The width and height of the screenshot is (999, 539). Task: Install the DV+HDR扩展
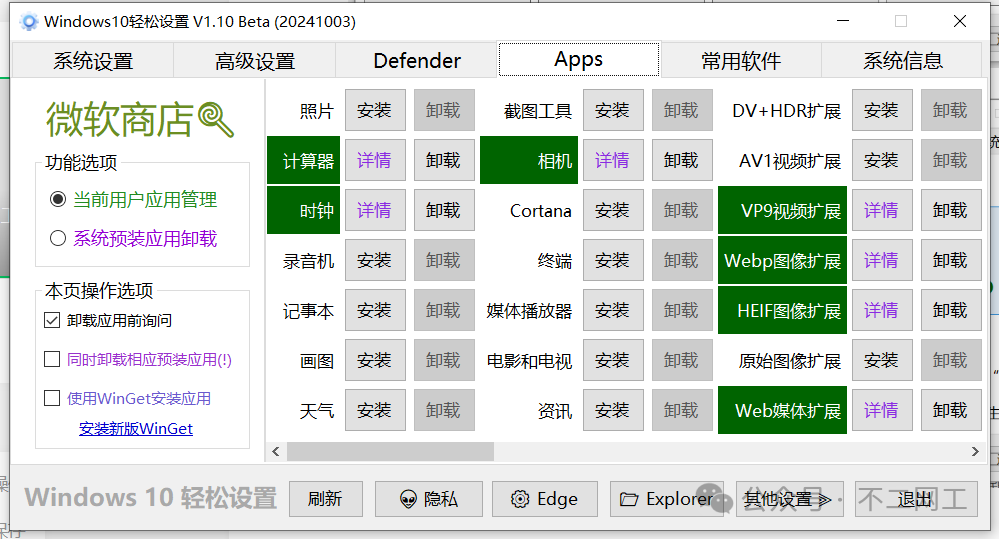point(882,110)
